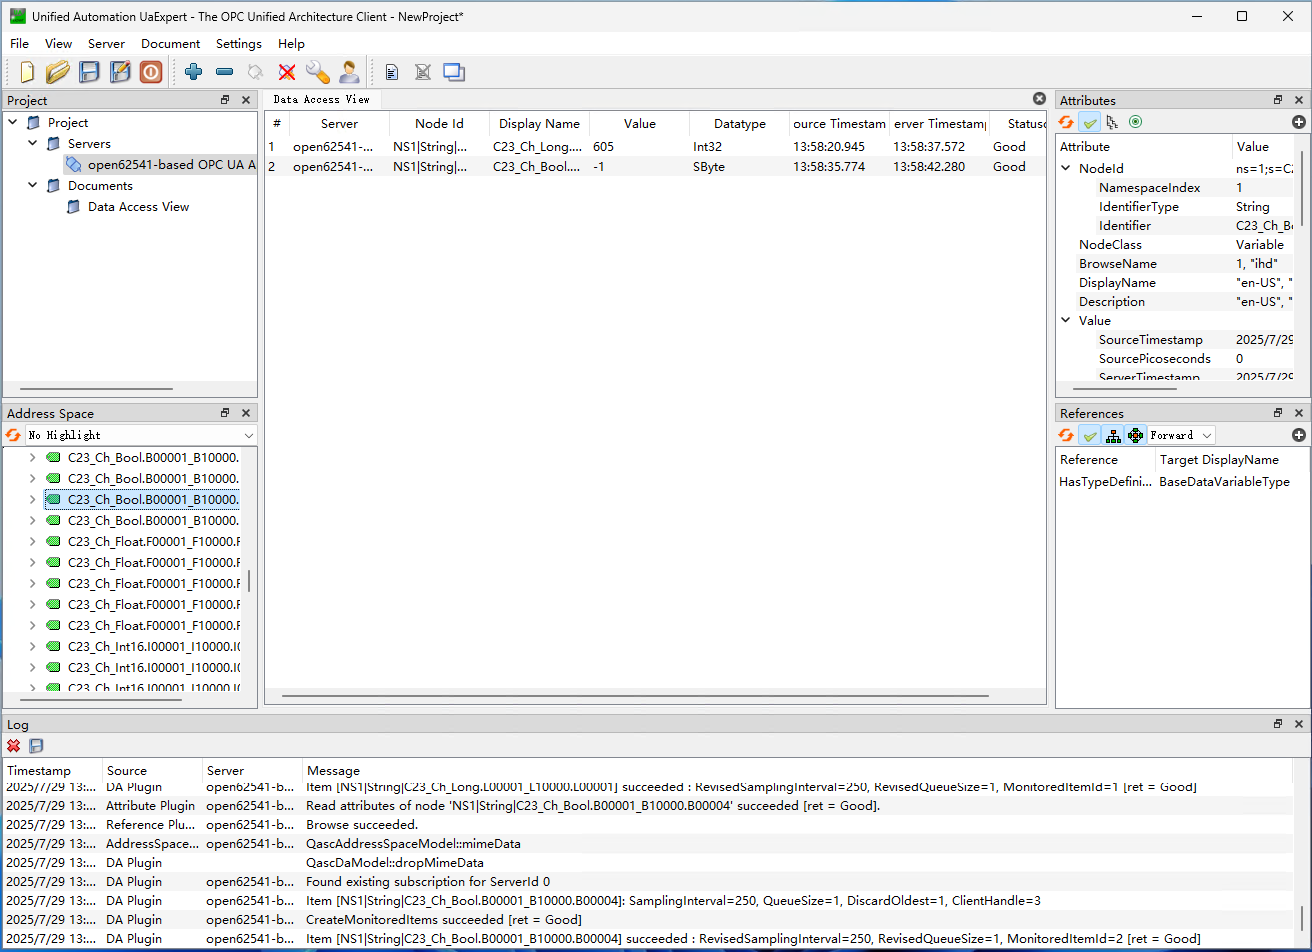The image size is (1312, 952).
Task: Open a project with folder icon
Action: 57,72
